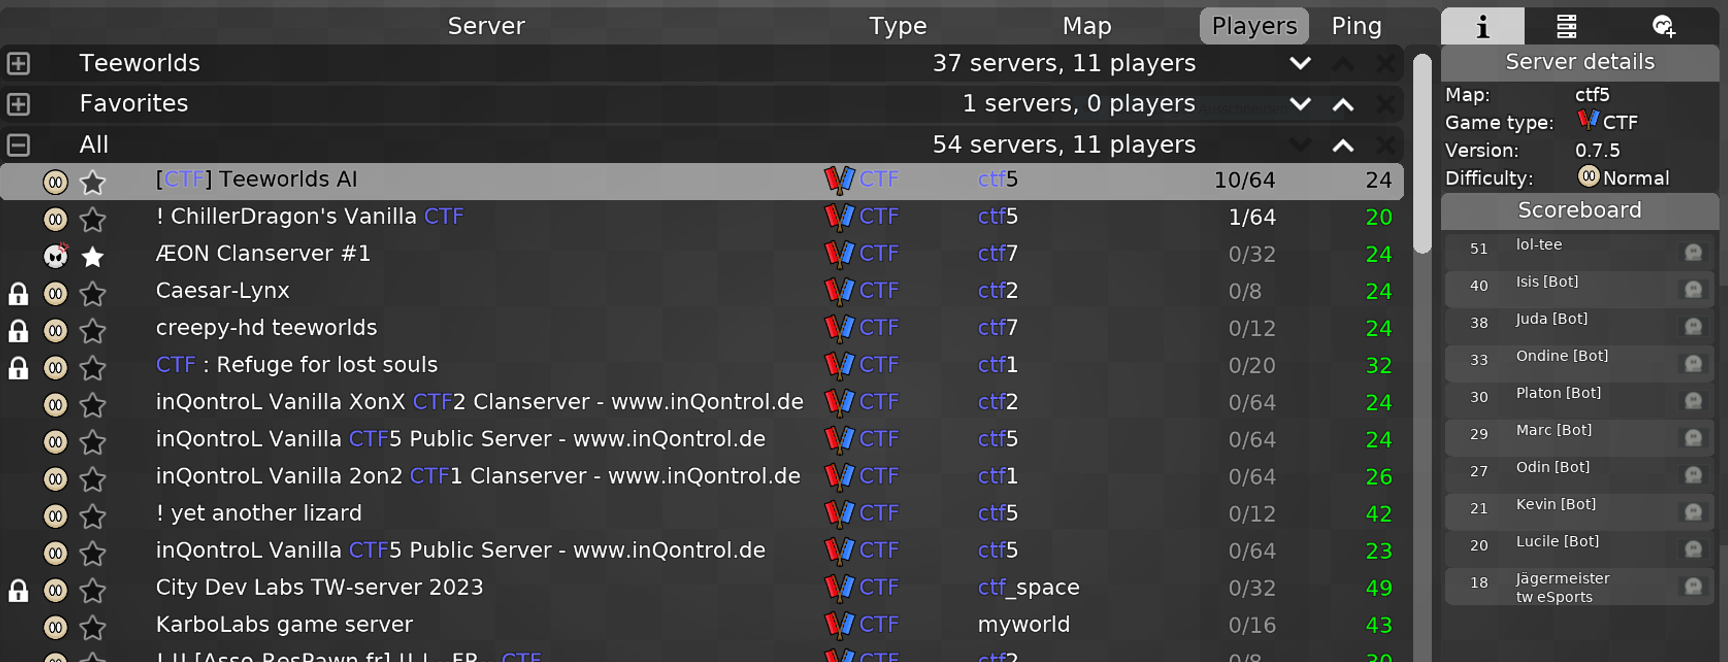The image size is (1728, 662).
Task: Expand the Favorites filter group
Action: [x=18, y=104]
